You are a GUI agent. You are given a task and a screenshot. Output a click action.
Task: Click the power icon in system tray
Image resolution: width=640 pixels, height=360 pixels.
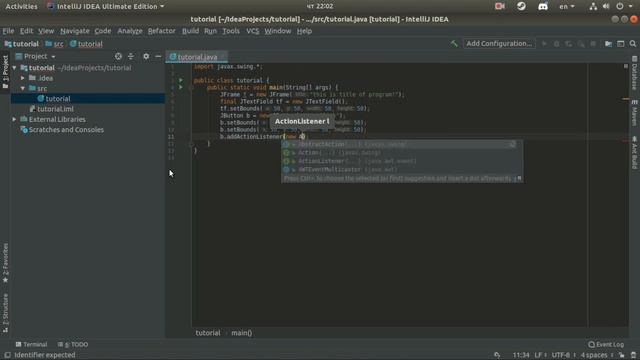click(620, 7)
